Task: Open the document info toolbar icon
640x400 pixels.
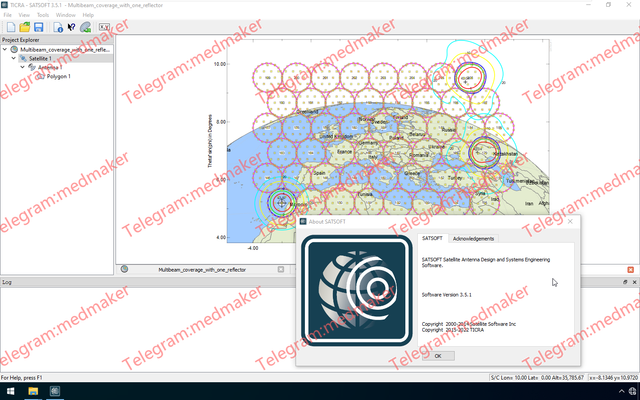Action: [58, 27]
